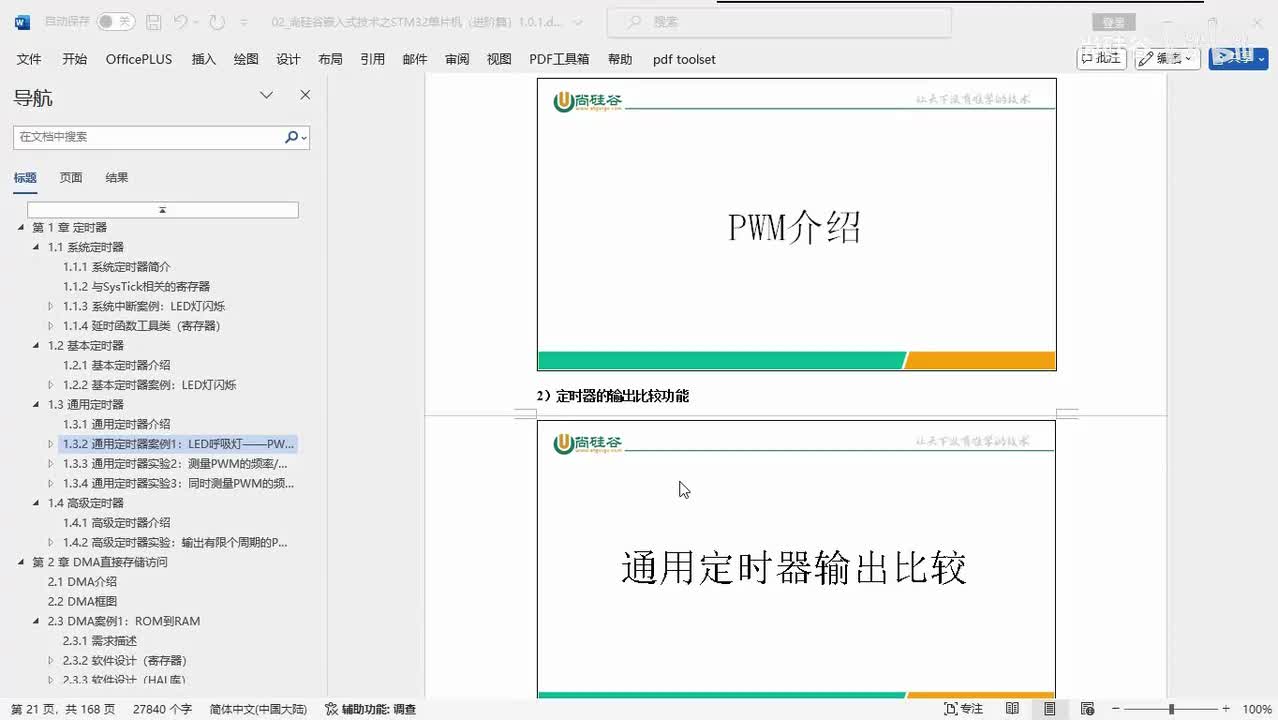The height and width of the screenshot is (720, 1278).
Task: Collapse the 1.4 高级定时器 heading
Action: pyautogui.click(x=37, y=503)
